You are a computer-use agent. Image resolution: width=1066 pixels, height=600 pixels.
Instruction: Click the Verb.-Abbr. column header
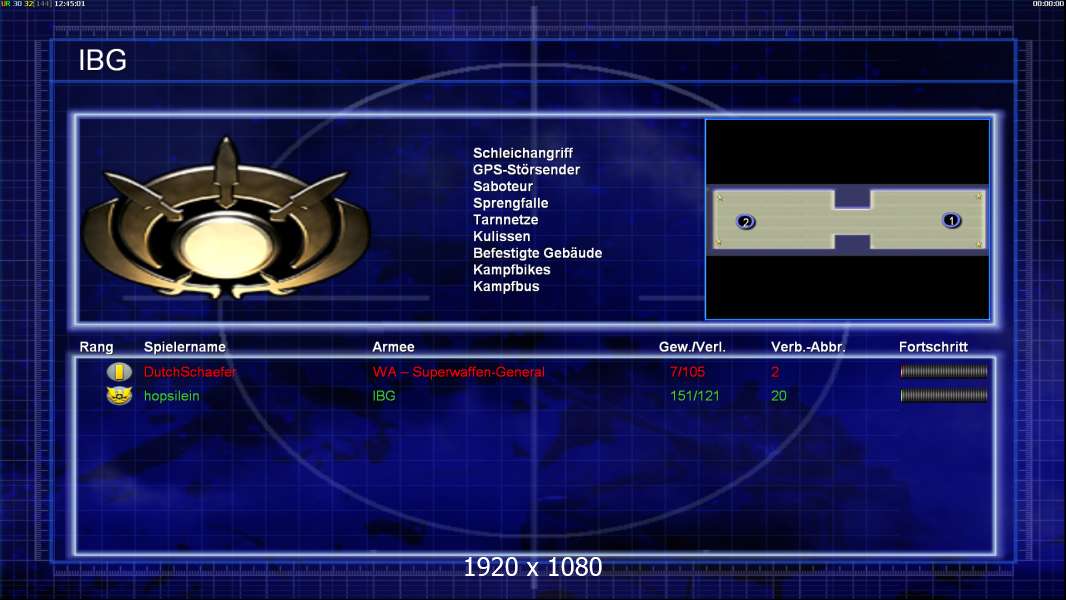coord(808,347)
